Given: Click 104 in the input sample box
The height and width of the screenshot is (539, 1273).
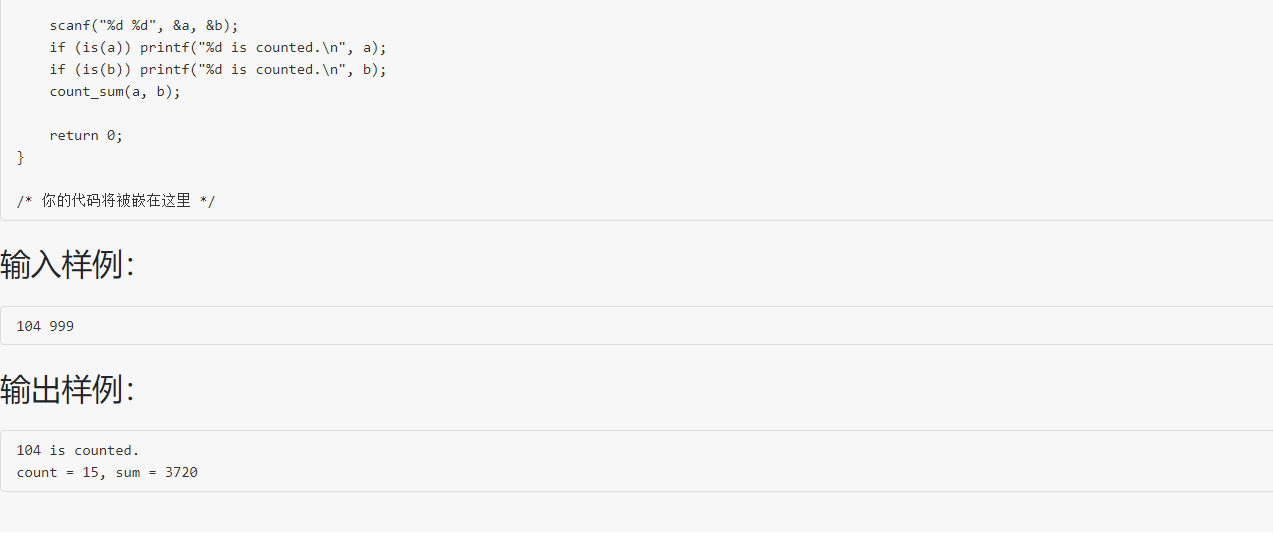Looking at the screenshot, I should (29, 326).
